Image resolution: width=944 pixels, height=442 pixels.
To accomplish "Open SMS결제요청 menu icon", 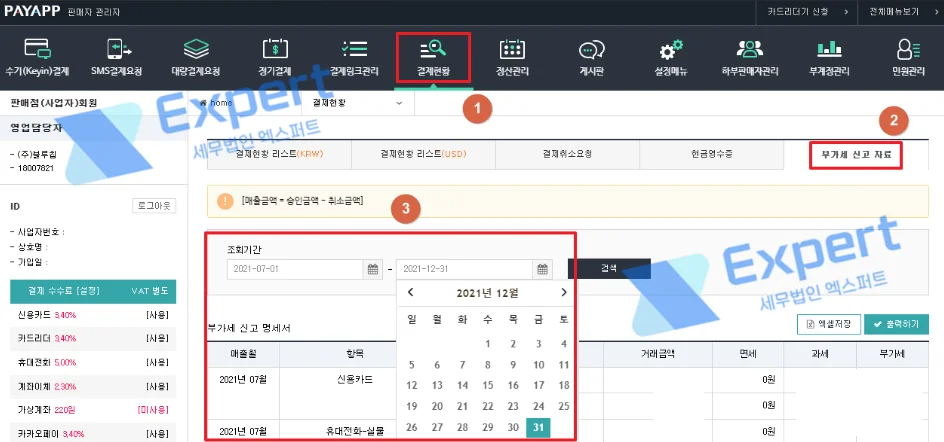I will (x=117, y=49).
